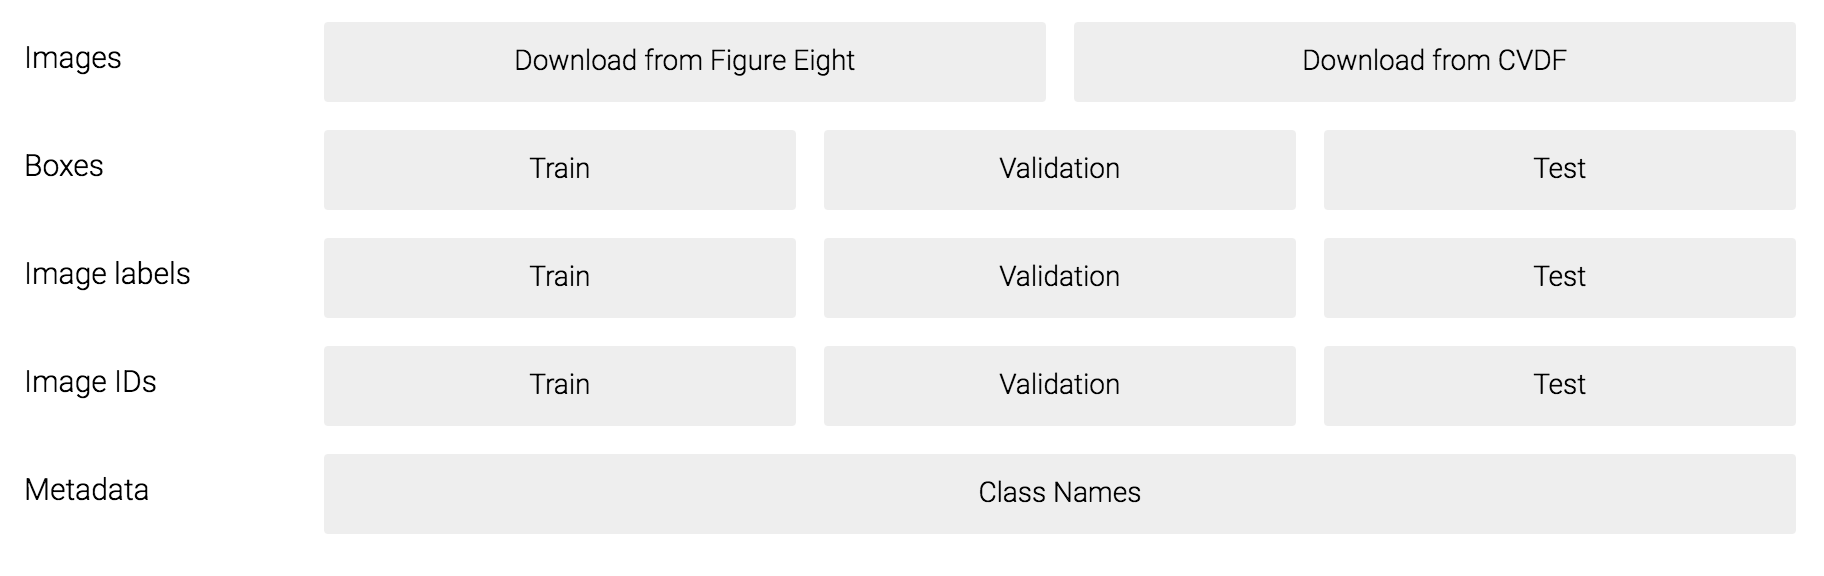This screenshot has width=1824, height=576.
Task: Fetch the Image IDs Test file
Action: click(1559, 385)
